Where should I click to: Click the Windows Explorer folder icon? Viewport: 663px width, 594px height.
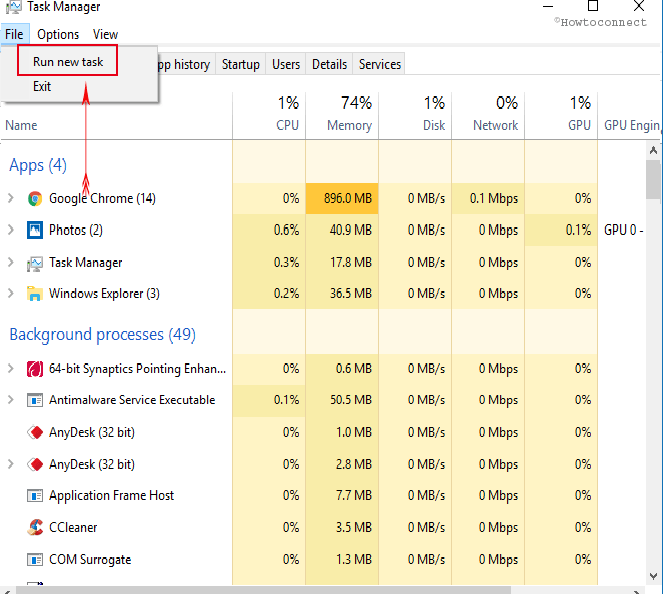click(x=35, y=293)
